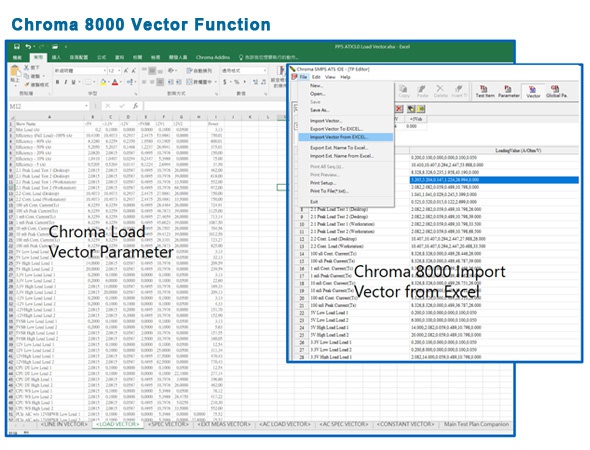The height and width of the screenshot is (450, 590).
Task: Click the Insert Function fx icon
Action: [x=135, y=106]
